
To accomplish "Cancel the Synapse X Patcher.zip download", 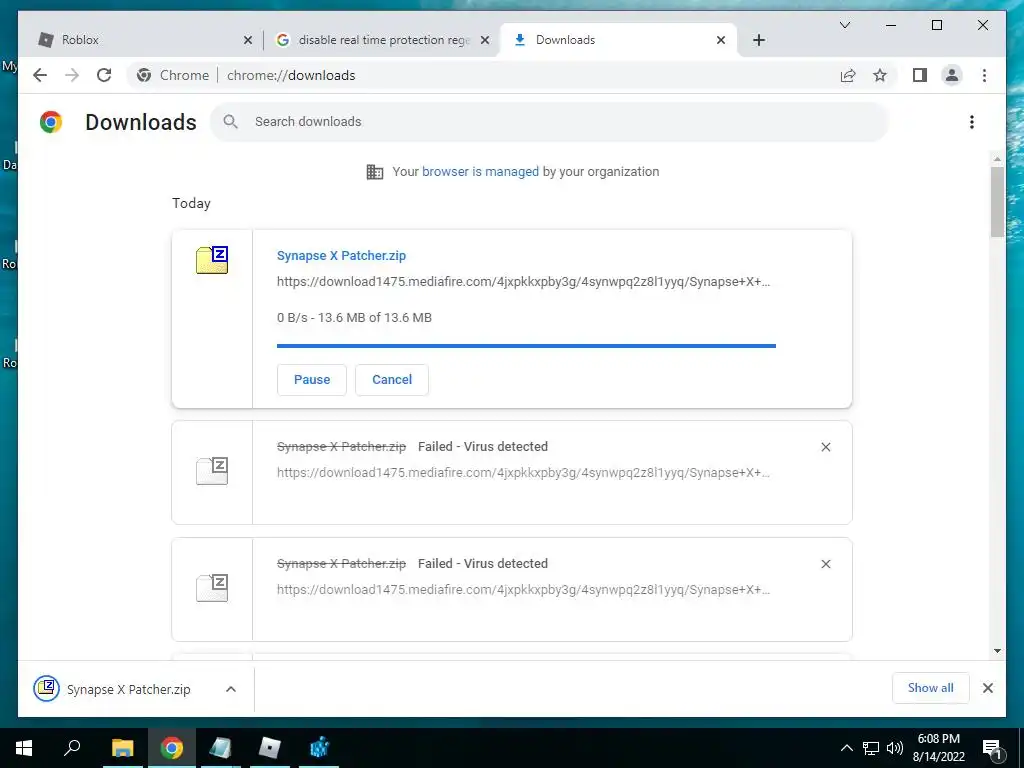I will tap(392, 379).
